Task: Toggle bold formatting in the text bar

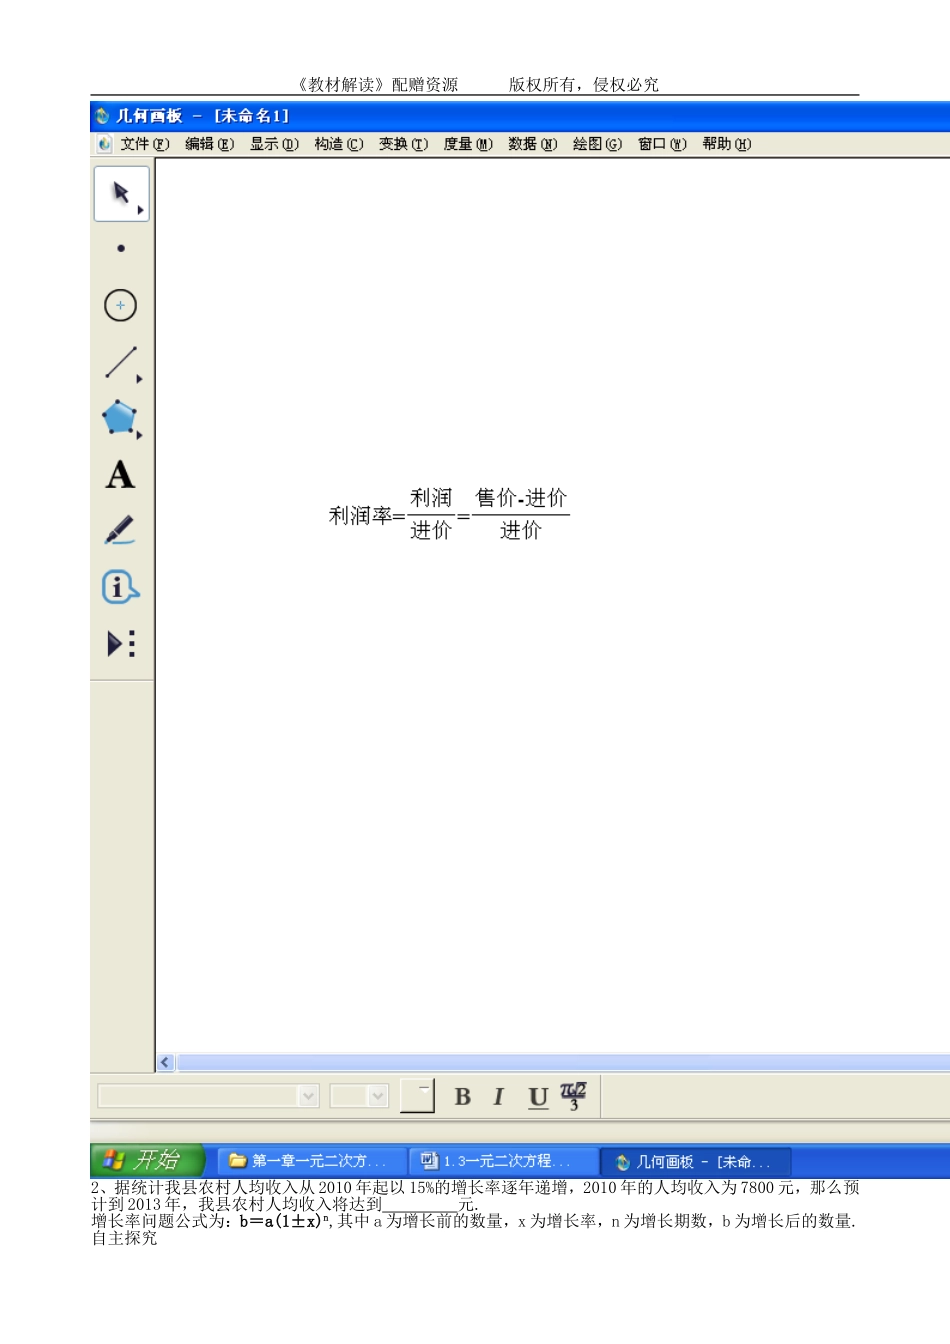Action: [x=461, y=1095]
